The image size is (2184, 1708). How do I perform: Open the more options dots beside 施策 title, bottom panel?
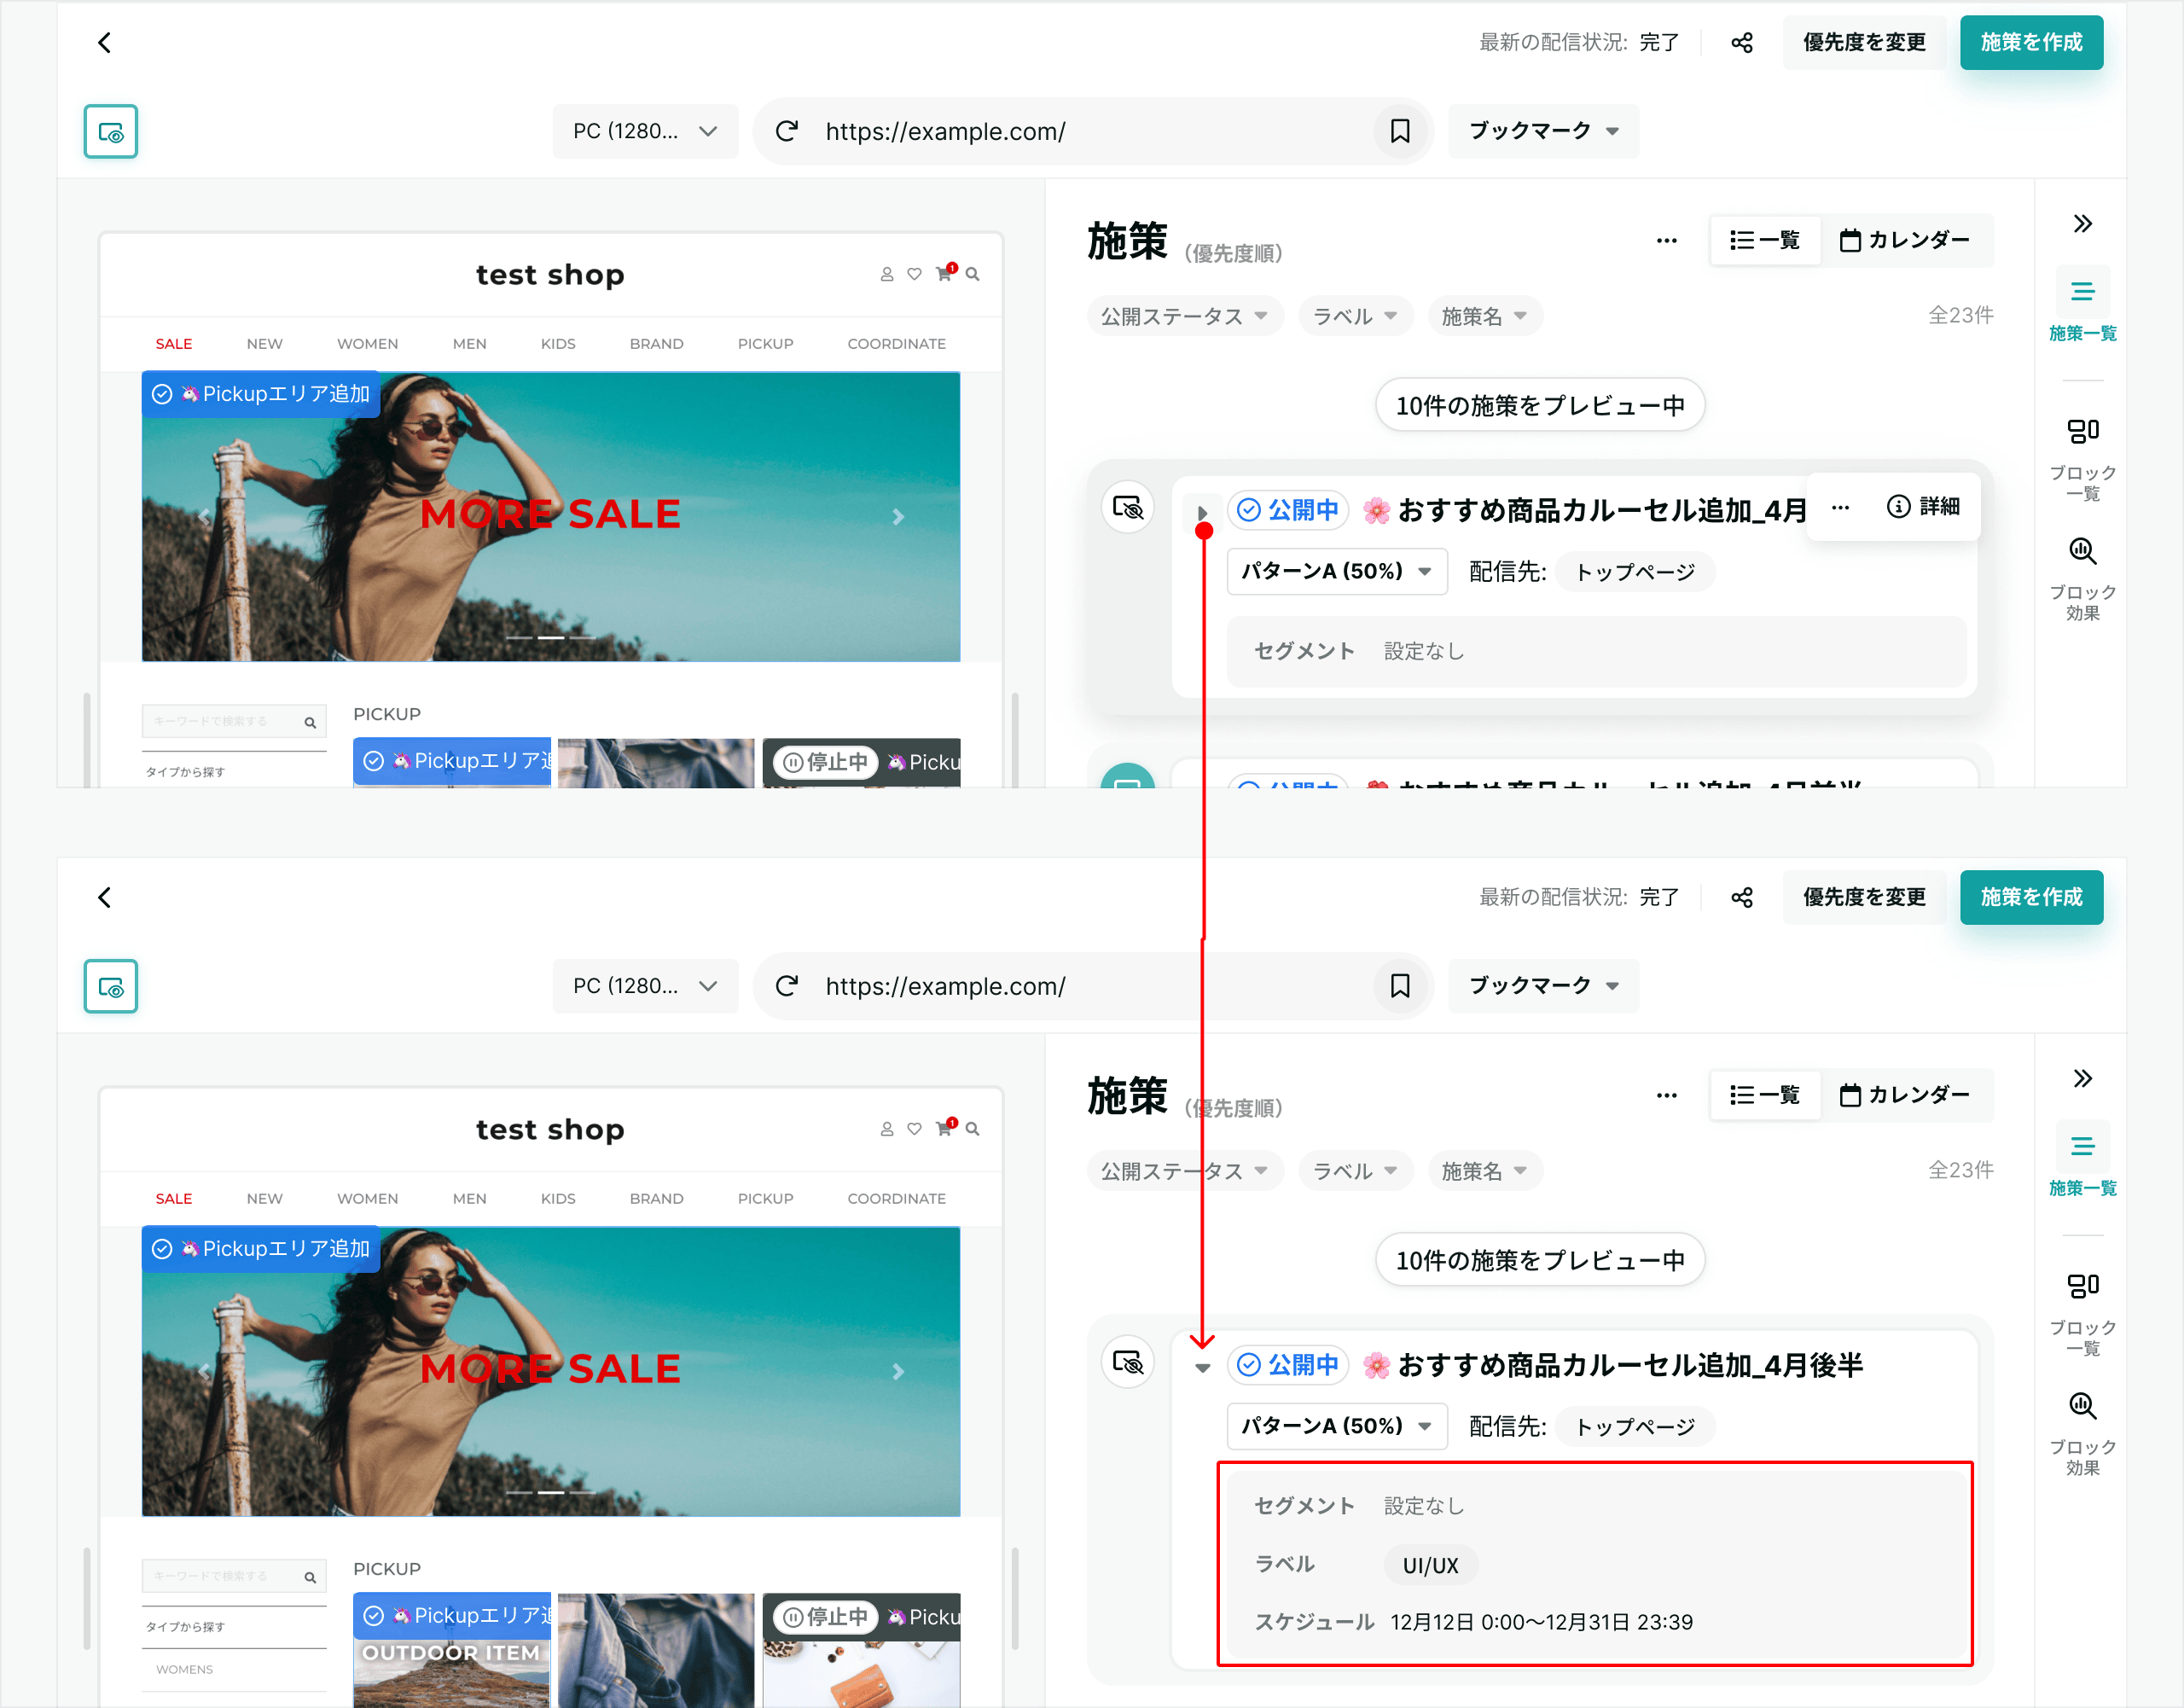[1667, 1095]
